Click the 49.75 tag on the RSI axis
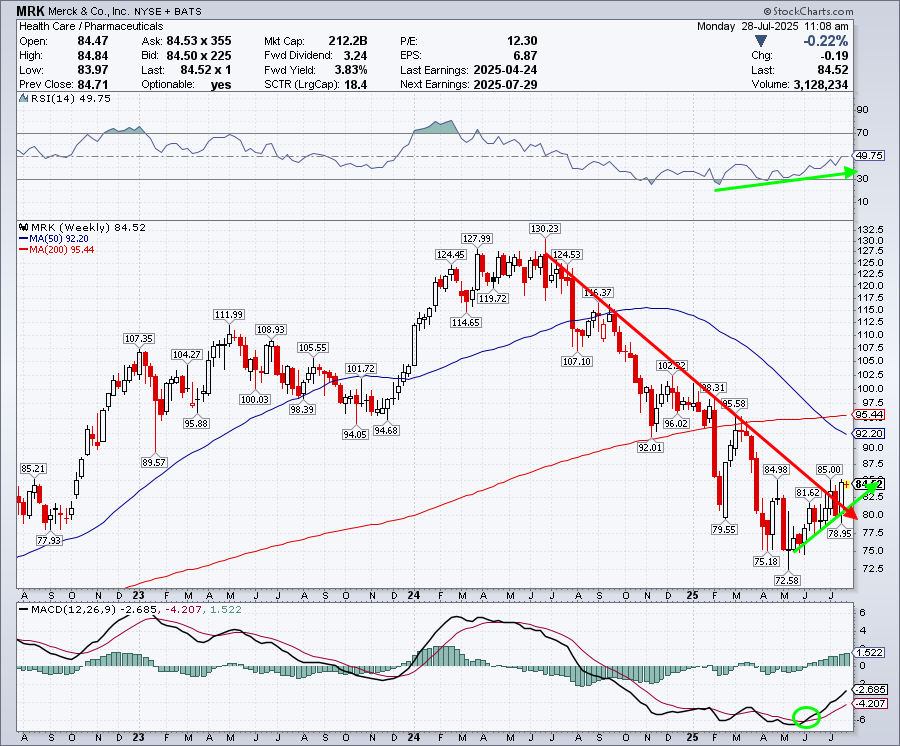900x746 pixels. pyautogui.click(x=869, y=156)
